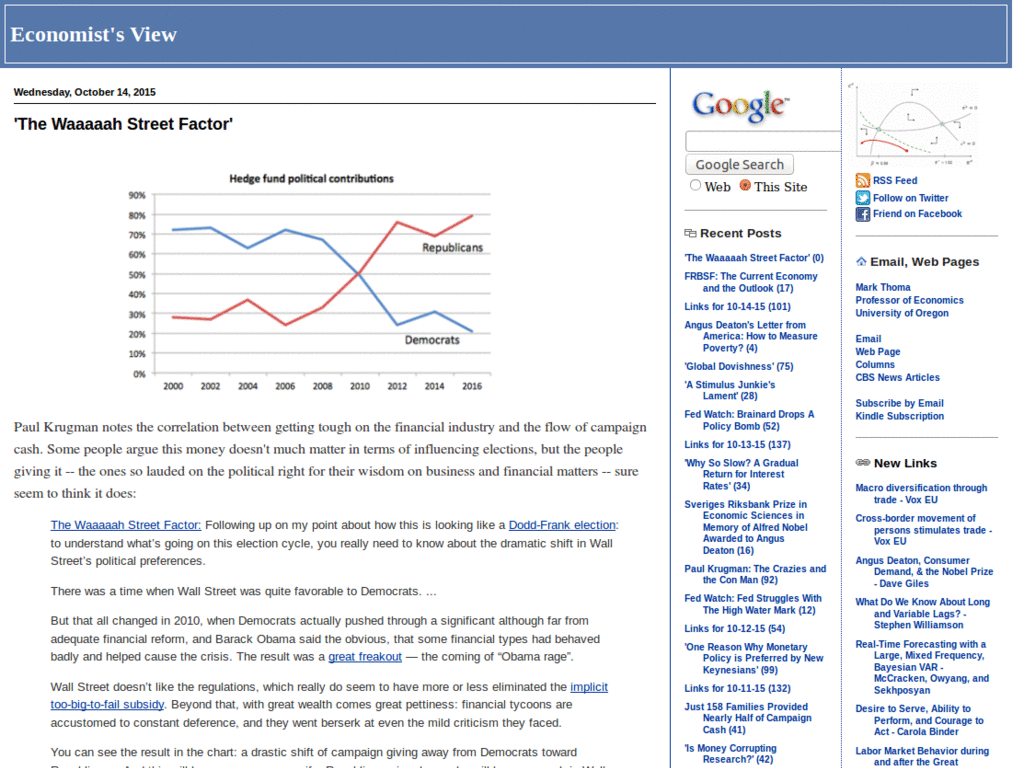Open 'Global Dovishness' (75) post
Image resolution: width=1024 pixels, height=768 pixels.
[x=739, y=366]
